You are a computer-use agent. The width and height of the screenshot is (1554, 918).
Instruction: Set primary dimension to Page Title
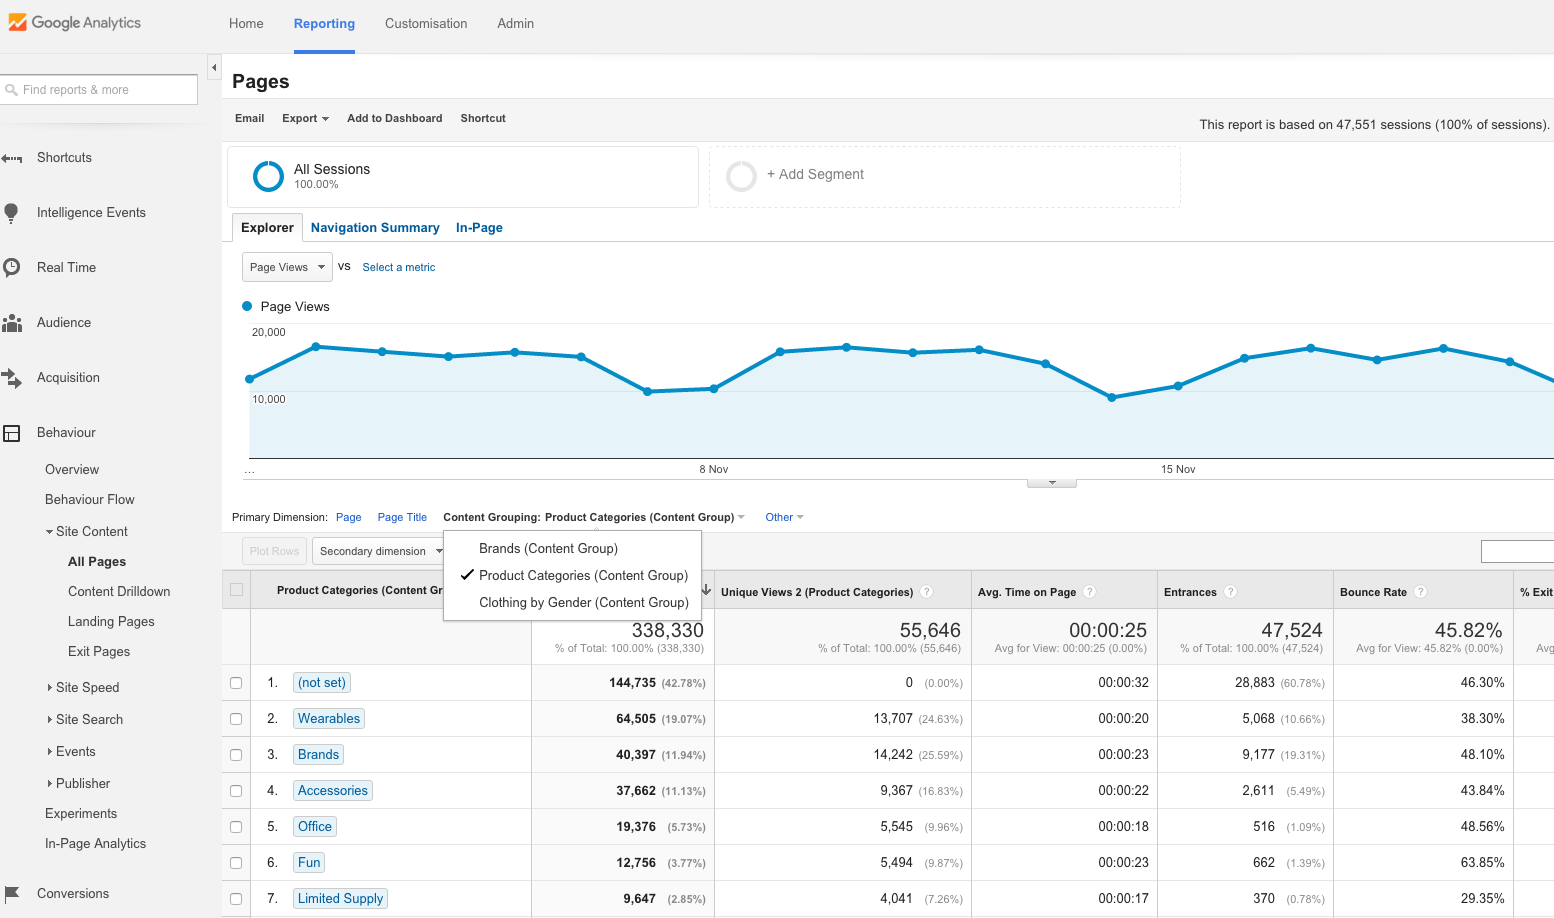click(x=402, y=517)
